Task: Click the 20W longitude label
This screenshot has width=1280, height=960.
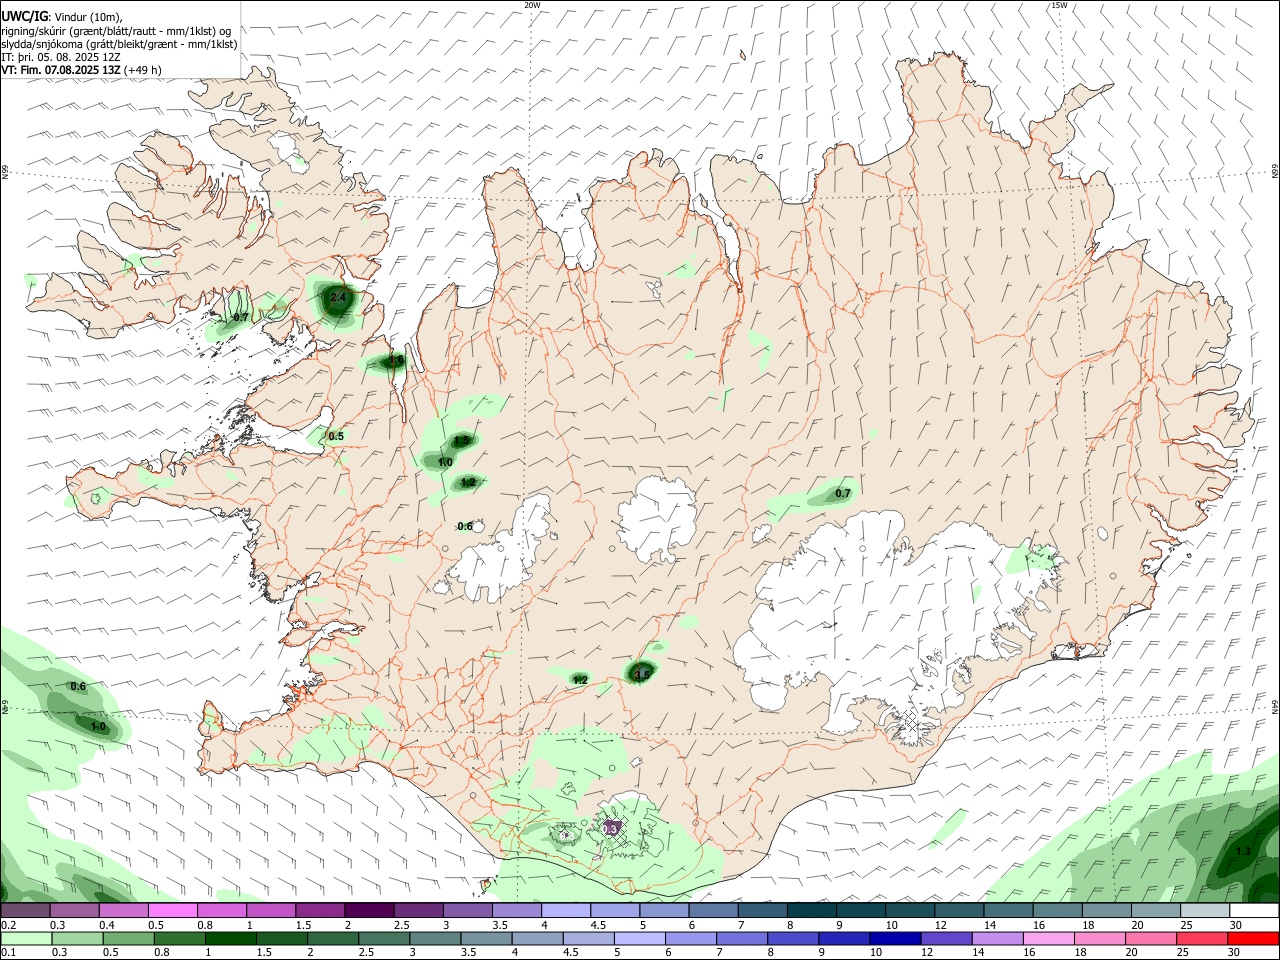Action: (532, 5)
